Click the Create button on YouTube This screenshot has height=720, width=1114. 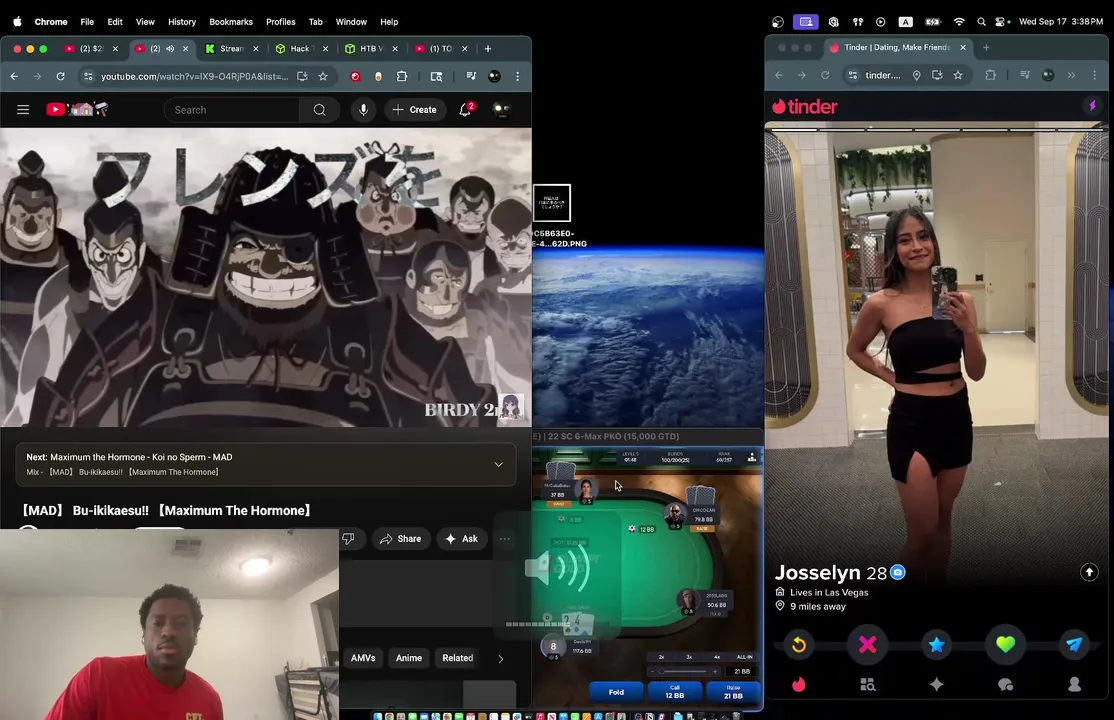click(x=415, y=109)
